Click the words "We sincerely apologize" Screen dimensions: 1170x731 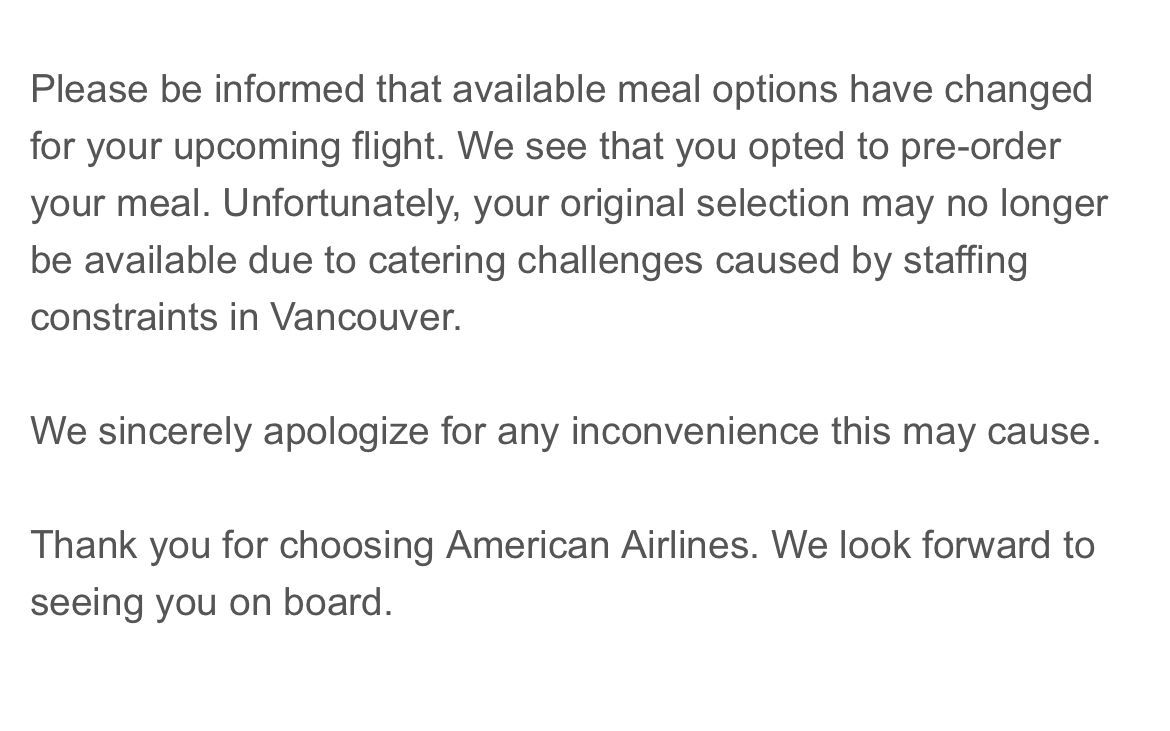pos(229,432)
